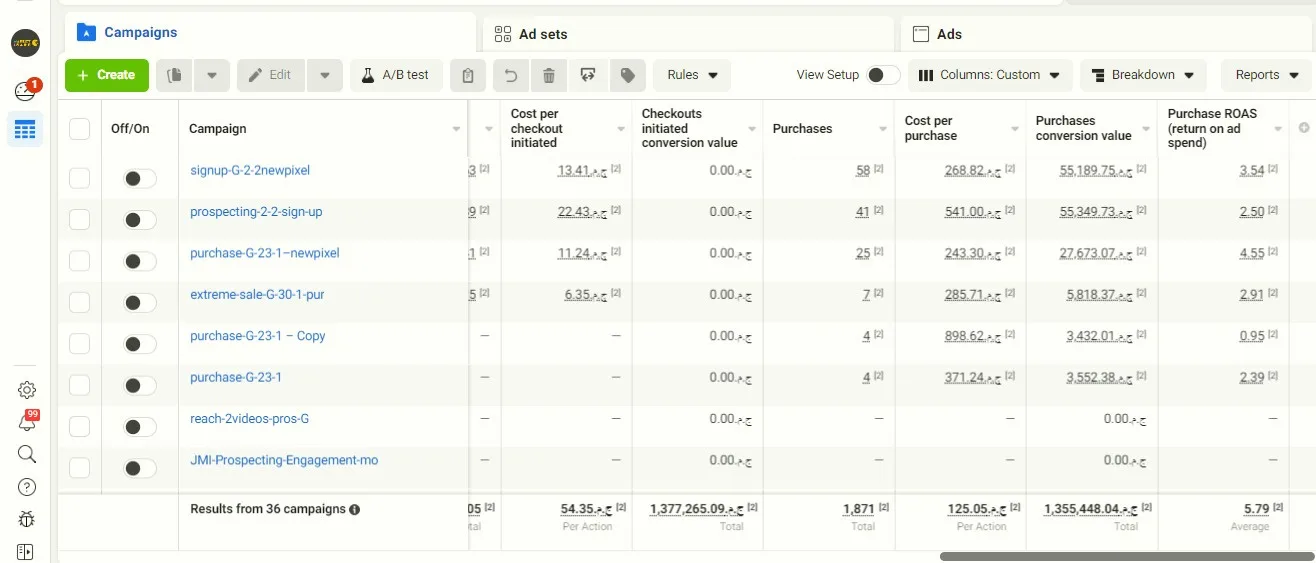Viewport: 1316px width, 563px height.
Task: Switch to the Ad sets tab
Action: click(x=688, y=33)
